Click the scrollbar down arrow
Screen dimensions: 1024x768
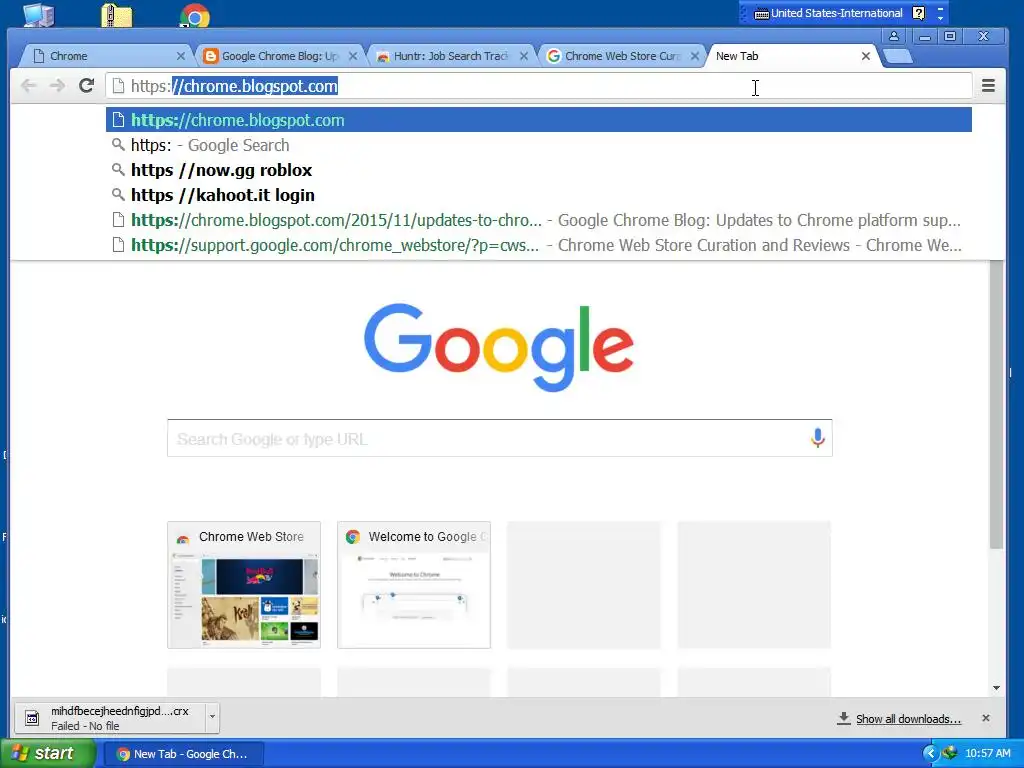[996, 688]
